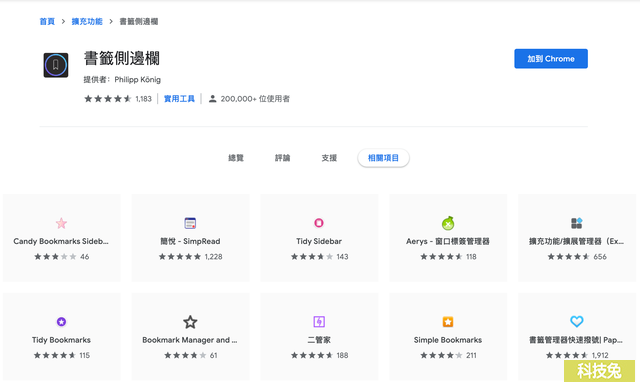Click the Tidy Sidebar title text
This screenshot has height=387, width=640.
[319, 241]
